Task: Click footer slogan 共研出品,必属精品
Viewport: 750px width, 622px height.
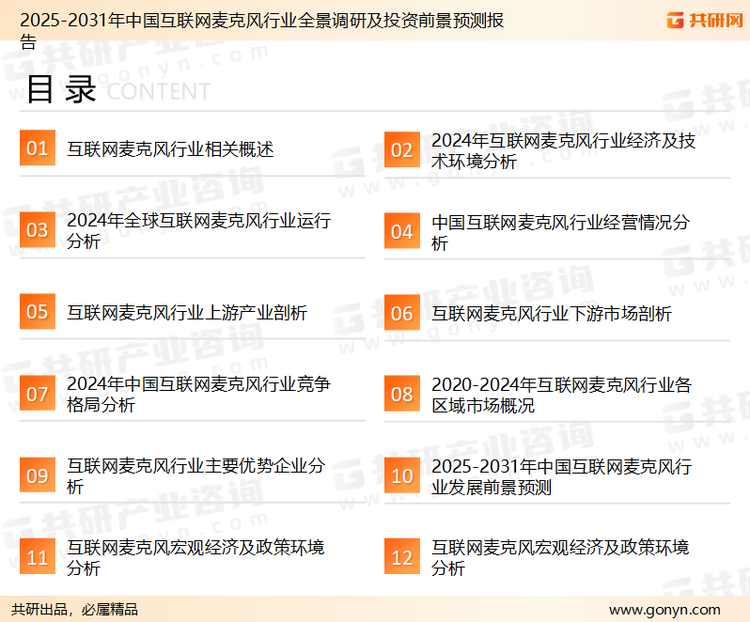Action: tap(75, 609)
